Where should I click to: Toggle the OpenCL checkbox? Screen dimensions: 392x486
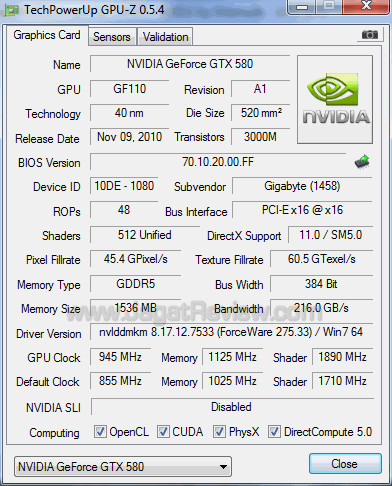point(100,432)
